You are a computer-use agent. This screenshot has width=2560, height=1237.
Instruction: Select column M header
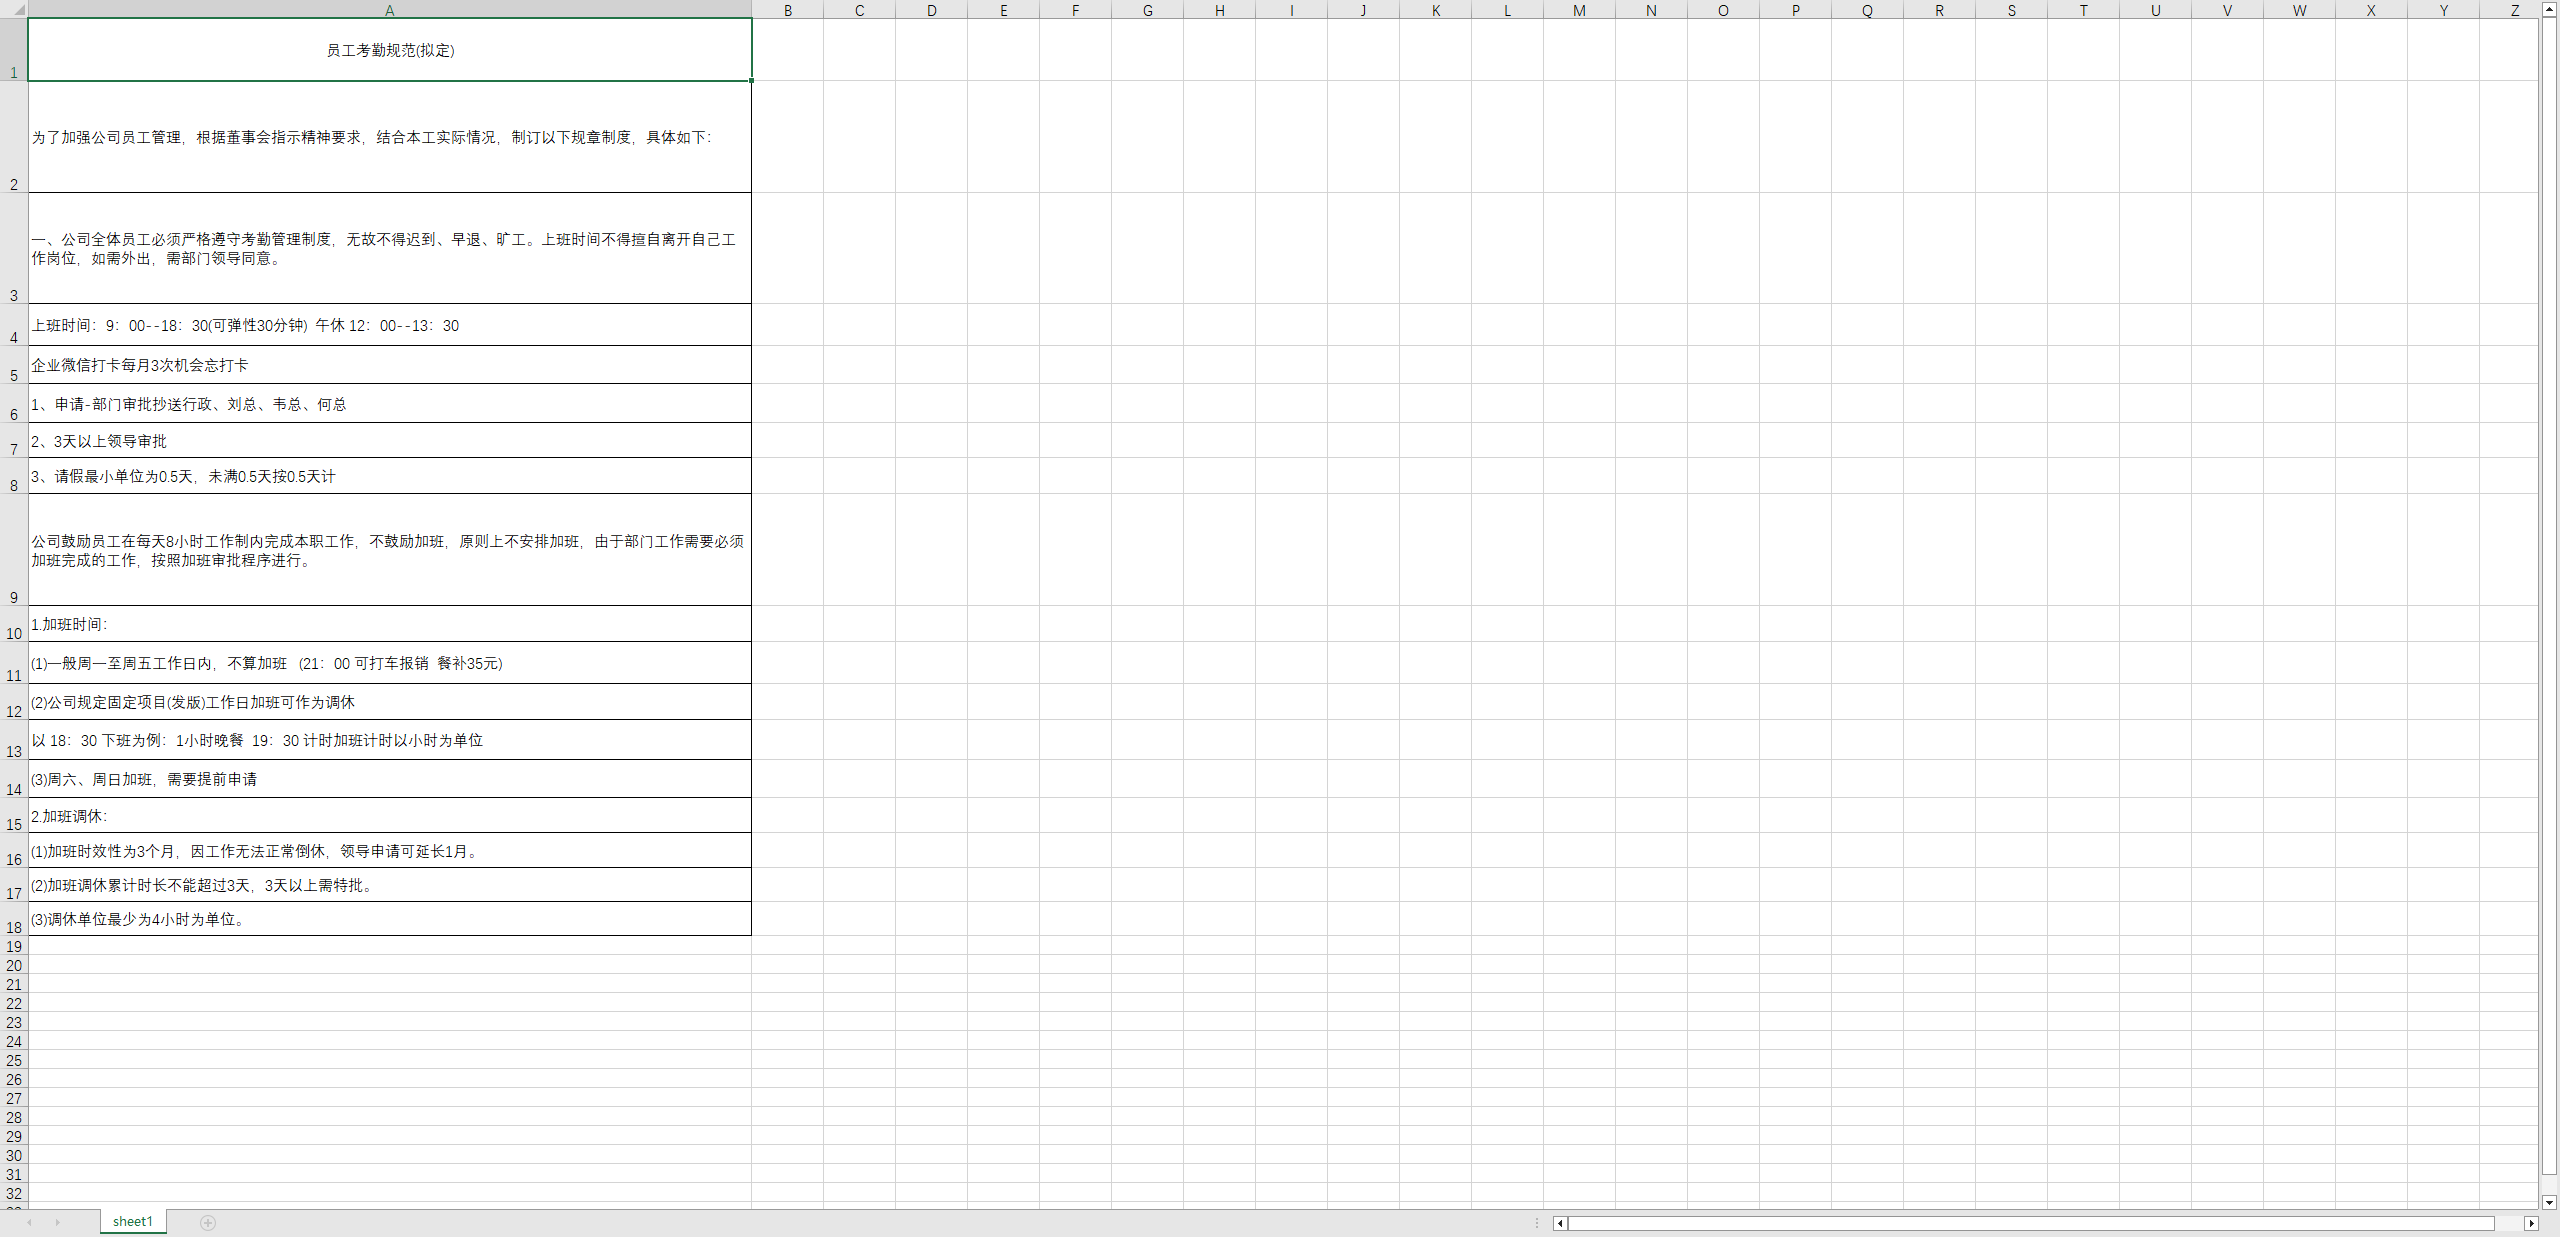[1579, 10]
